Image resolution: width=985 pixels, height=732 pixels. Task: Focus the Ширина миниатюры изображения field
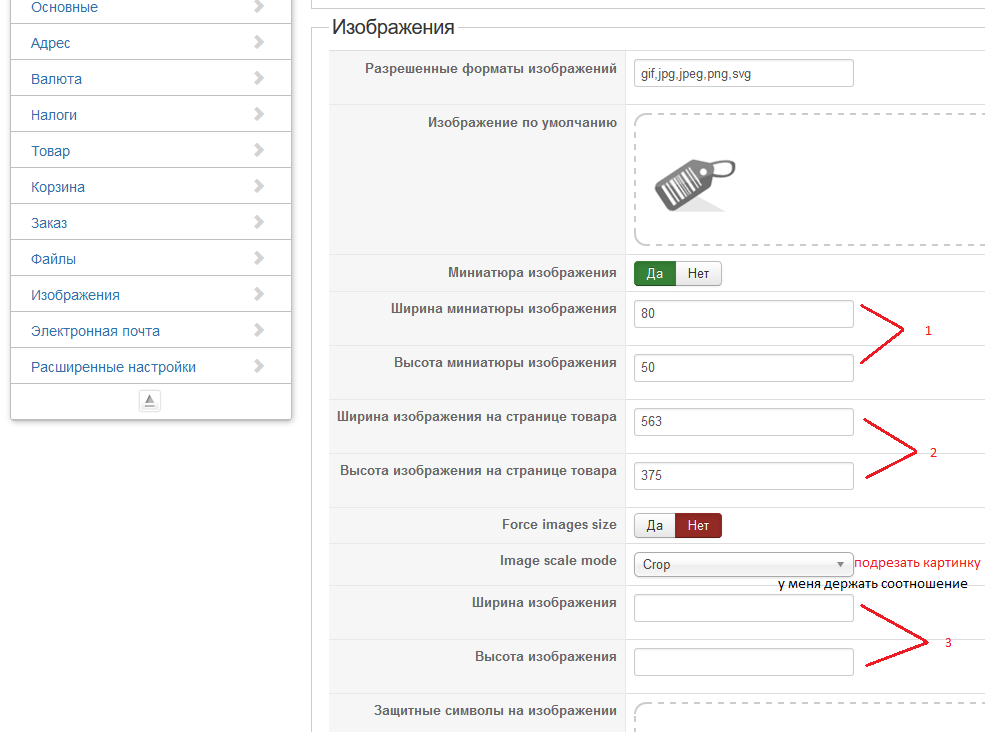pos(743,314)
